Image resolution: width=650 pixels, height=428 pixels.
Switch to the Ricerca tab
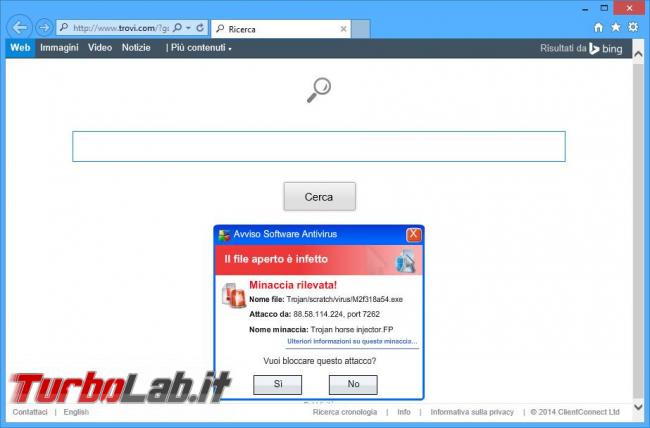tap(281, 29)
